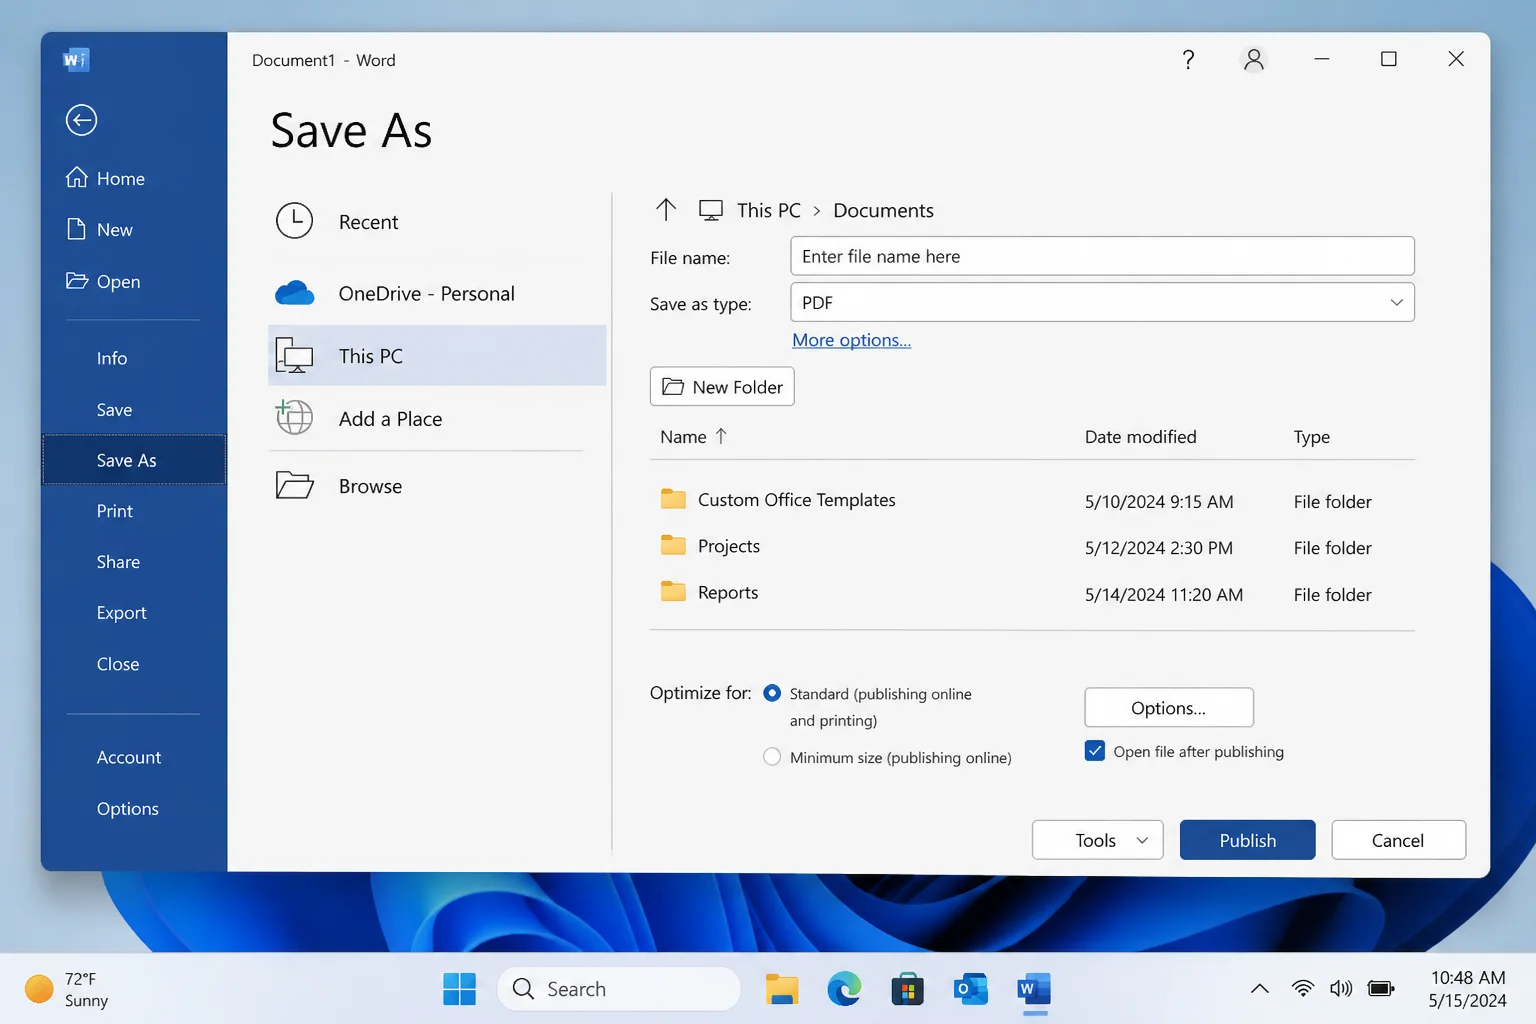
Task: Open Windows Start menu
Action: [459, 989]
